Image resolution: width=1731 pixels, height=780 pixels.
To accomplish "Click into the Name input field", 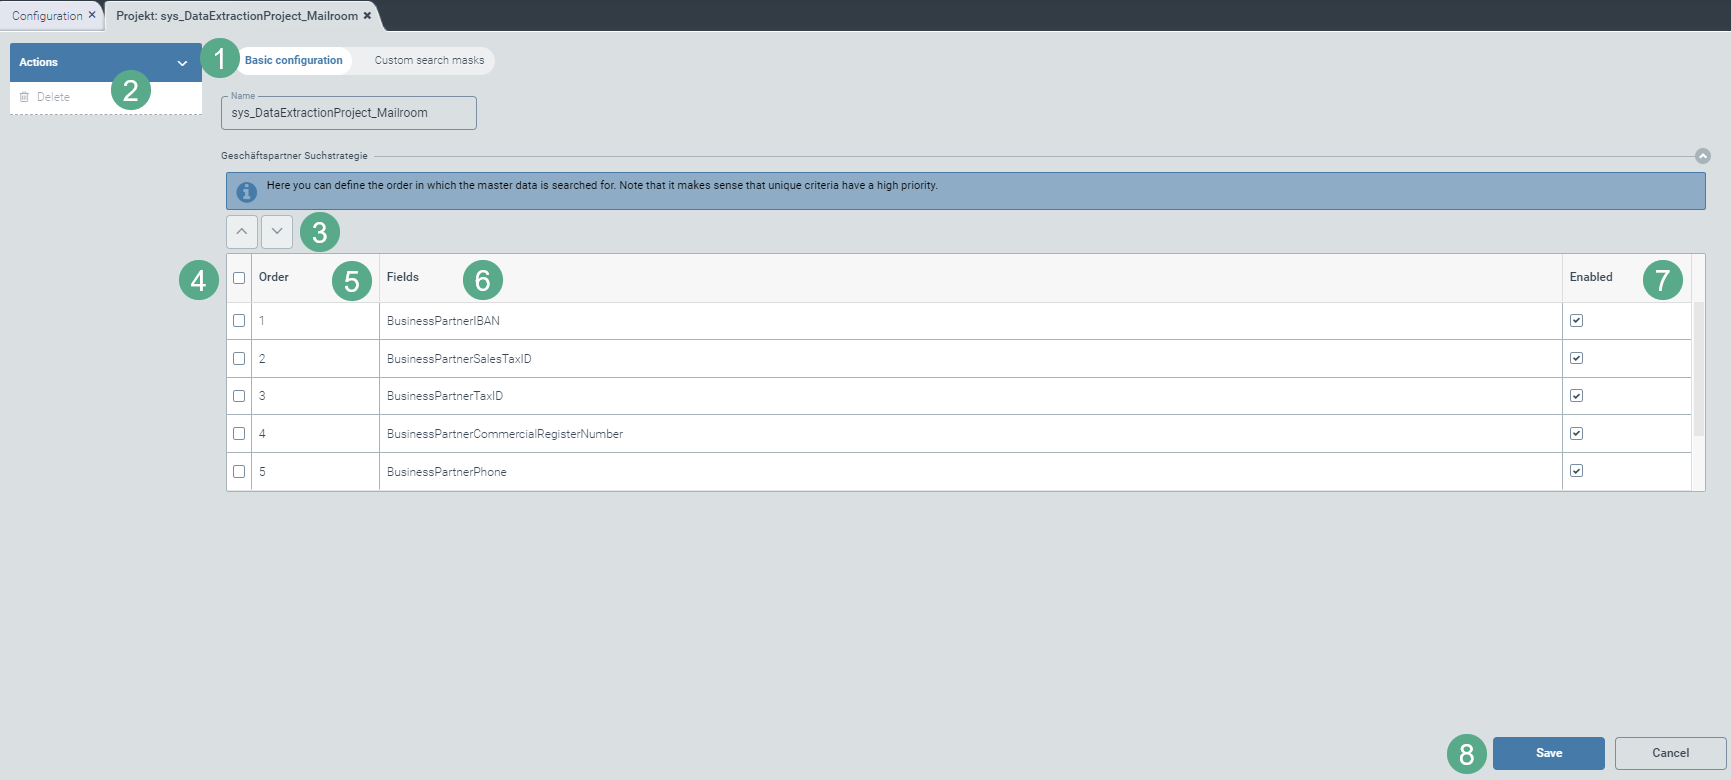I will (349, 113).
